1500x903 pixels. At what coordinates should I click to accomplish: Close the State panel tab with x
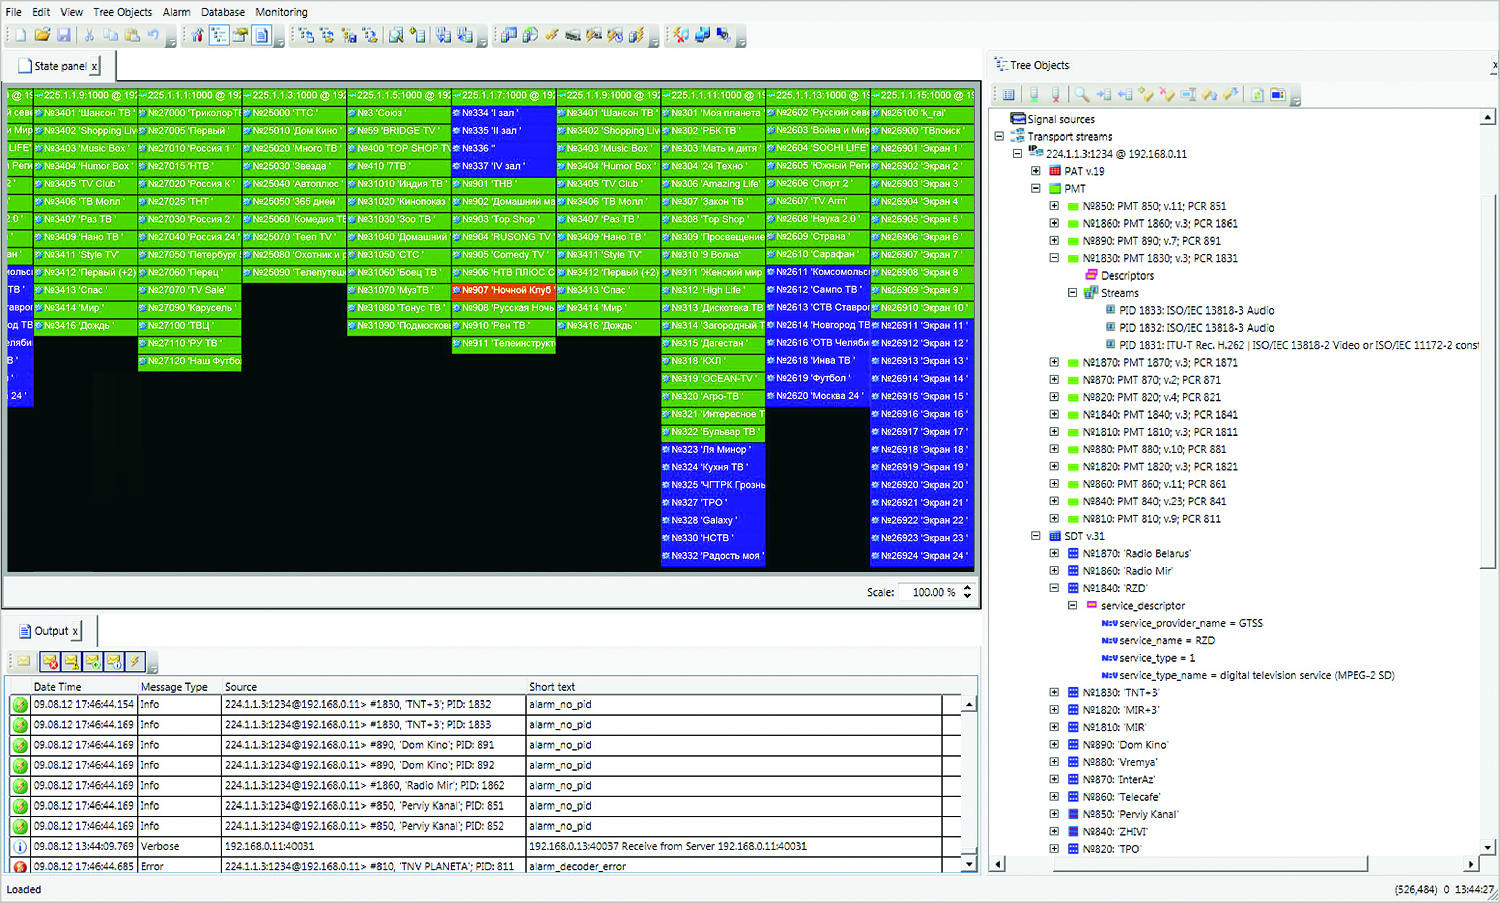coord(95,66)
